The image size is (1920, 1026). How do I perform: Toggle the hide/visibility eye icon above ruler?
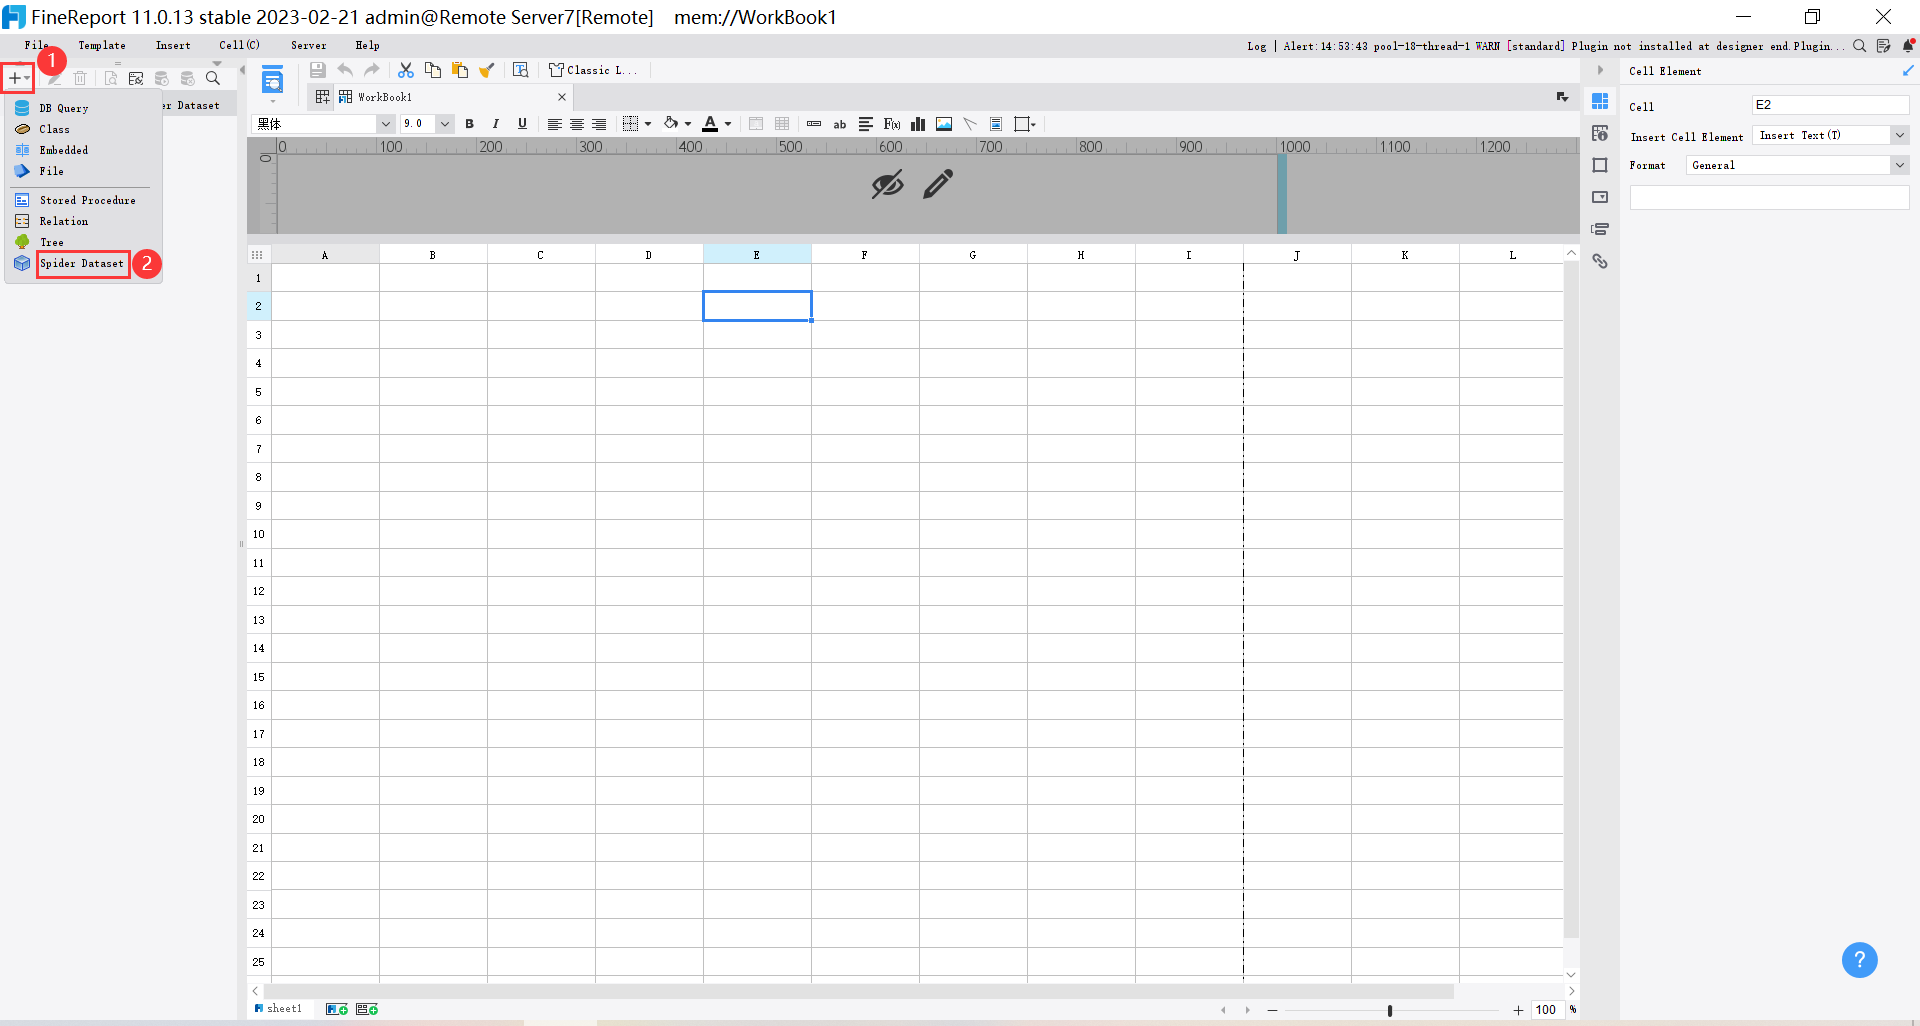pyautogui.click(x=886, y=184)
